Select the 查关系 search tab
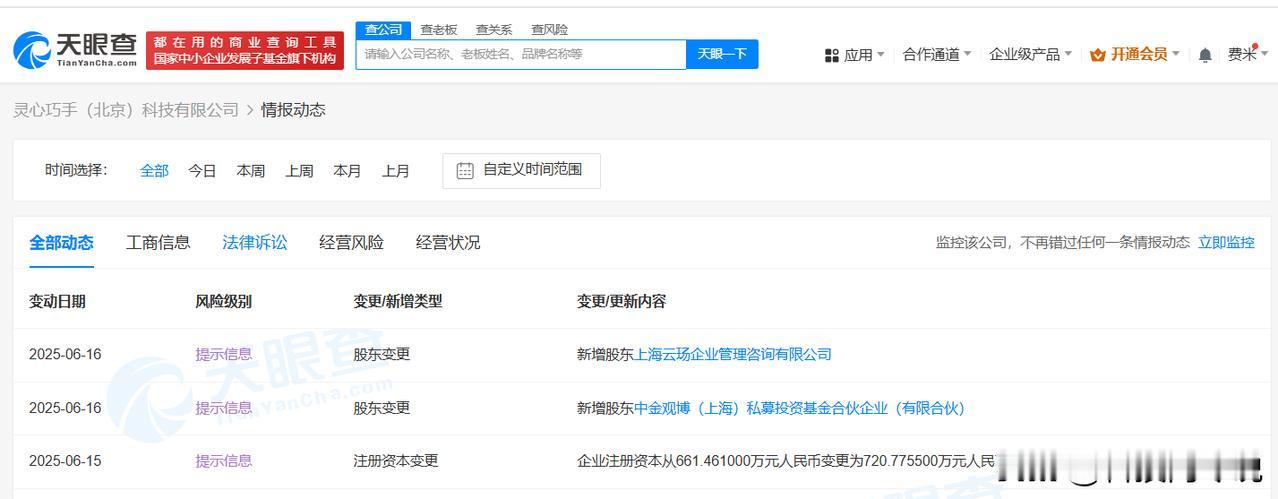The height and width of the screenshot is (499, 1278). [x=494, y=29]
